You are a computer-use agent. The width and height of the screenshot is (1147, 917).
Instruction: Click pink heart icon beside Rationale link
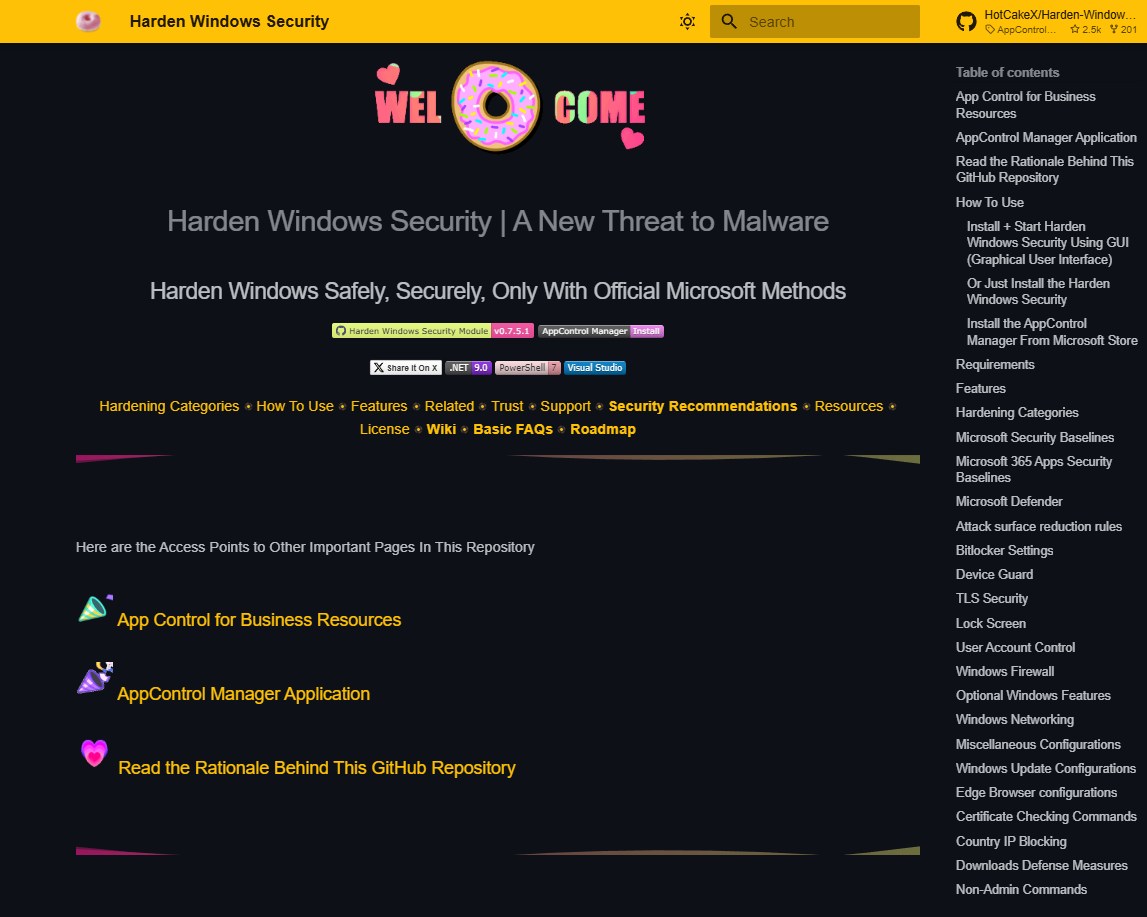pos(94,753)
